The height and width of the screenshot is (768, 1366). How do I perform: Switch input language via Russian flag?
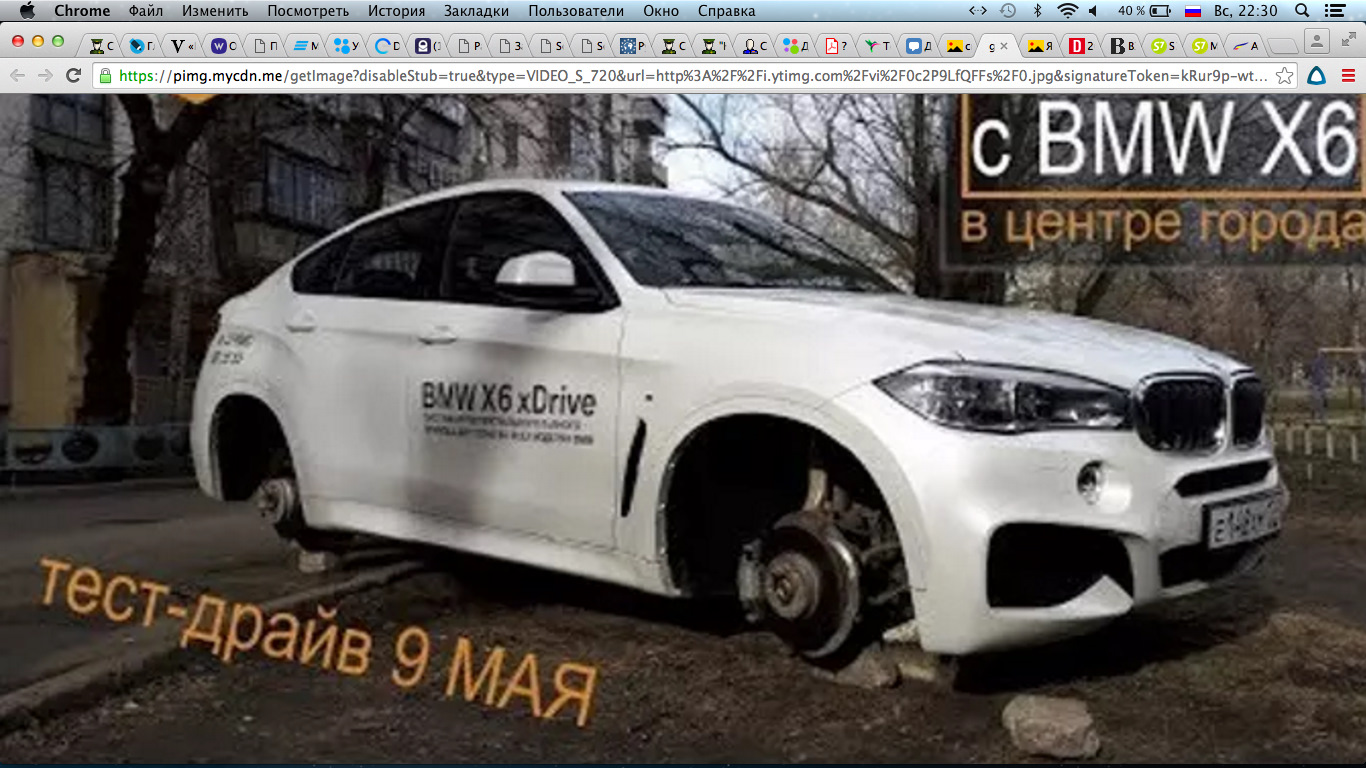(x=1192, y=11)
